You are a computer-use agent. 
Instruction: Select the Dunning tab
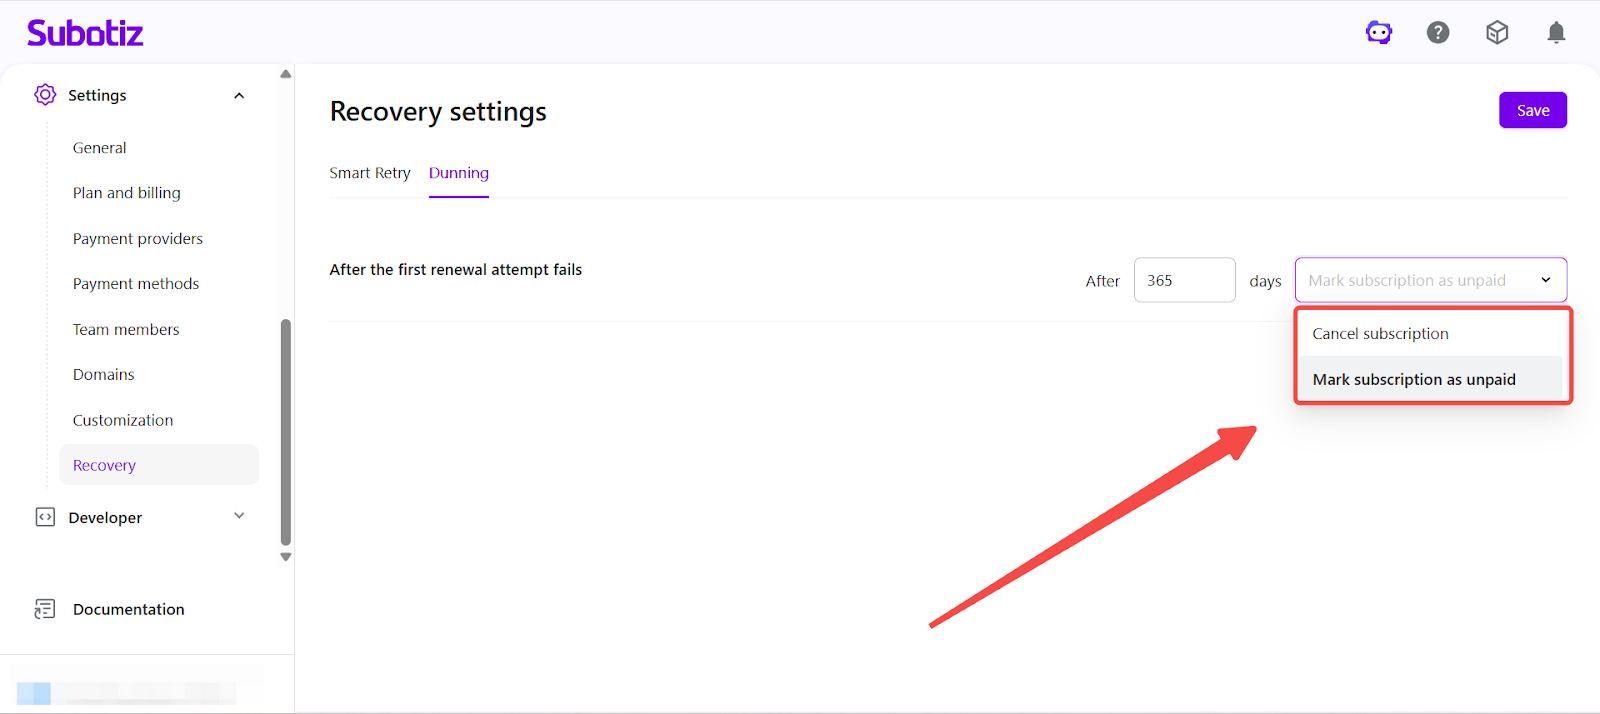coord(459,173)
